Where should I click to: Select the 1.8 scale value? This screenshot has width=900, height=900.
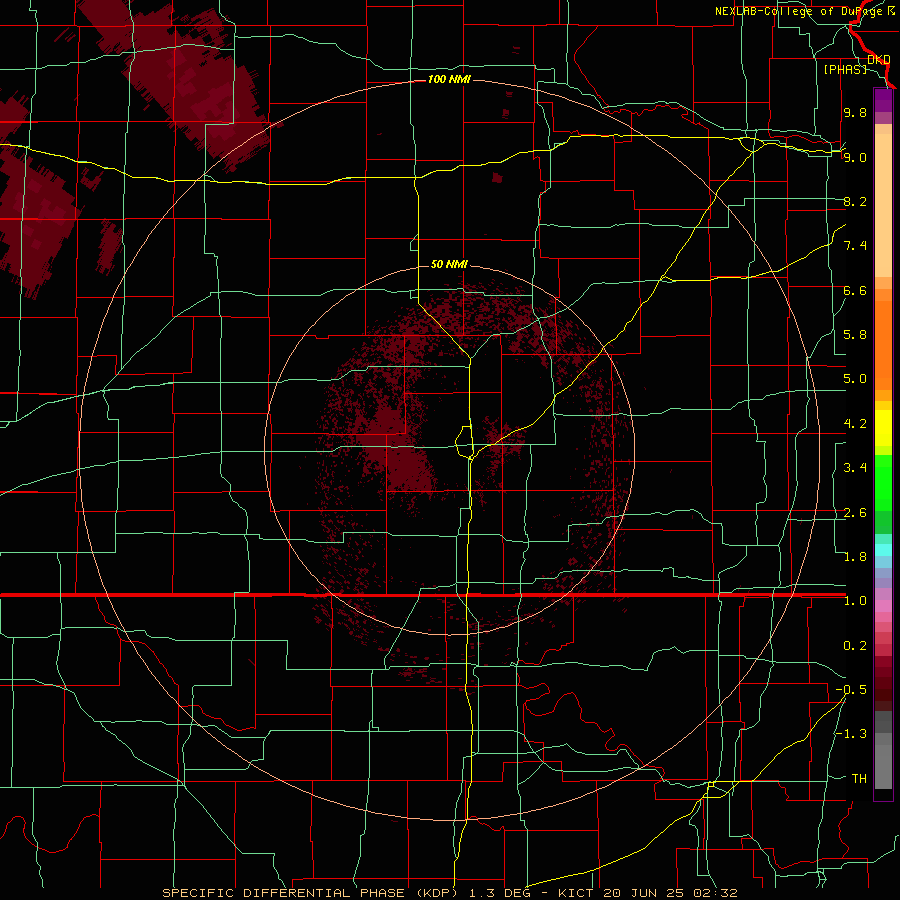[855, 557]
